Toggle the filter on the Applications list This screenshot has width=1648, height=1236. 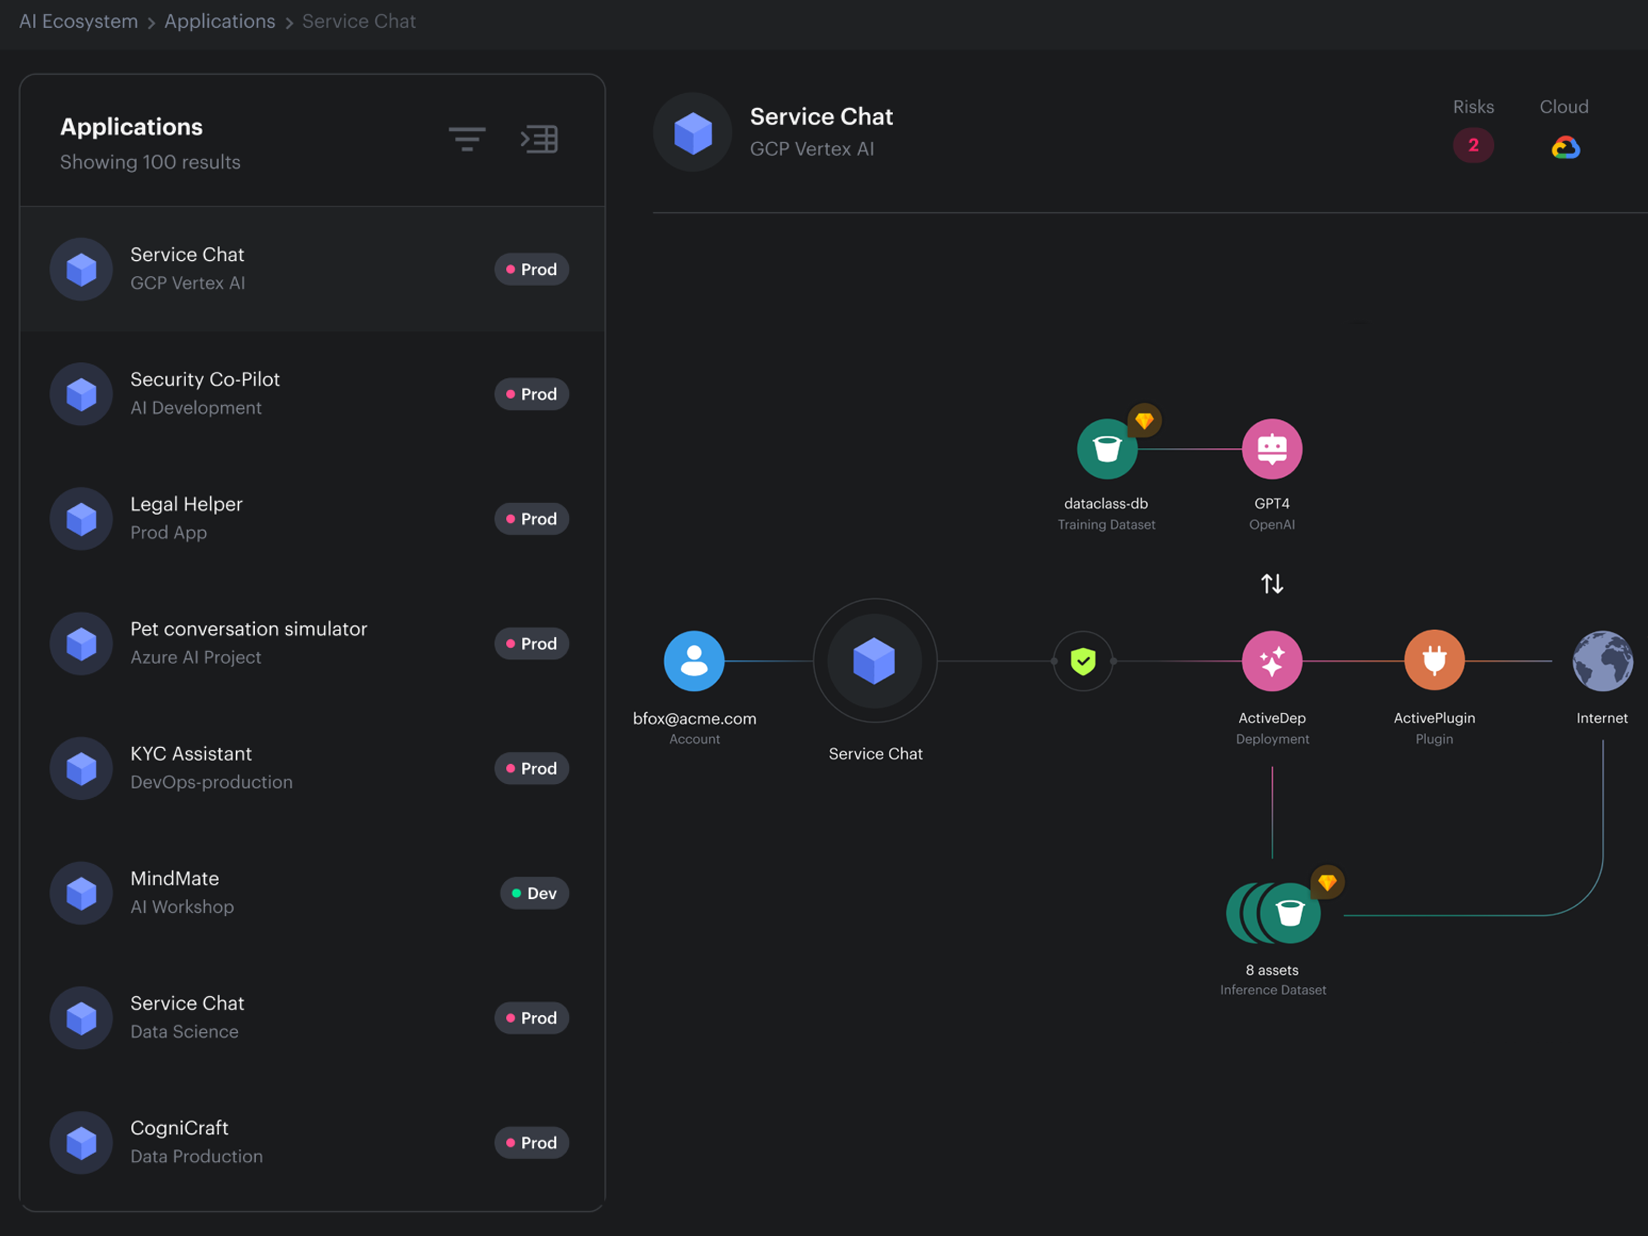pos(466,139)
